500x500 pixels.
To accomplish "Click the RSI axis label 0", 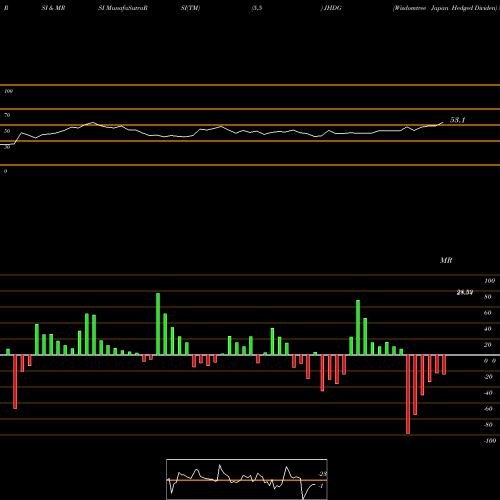I will pos(5,171).
